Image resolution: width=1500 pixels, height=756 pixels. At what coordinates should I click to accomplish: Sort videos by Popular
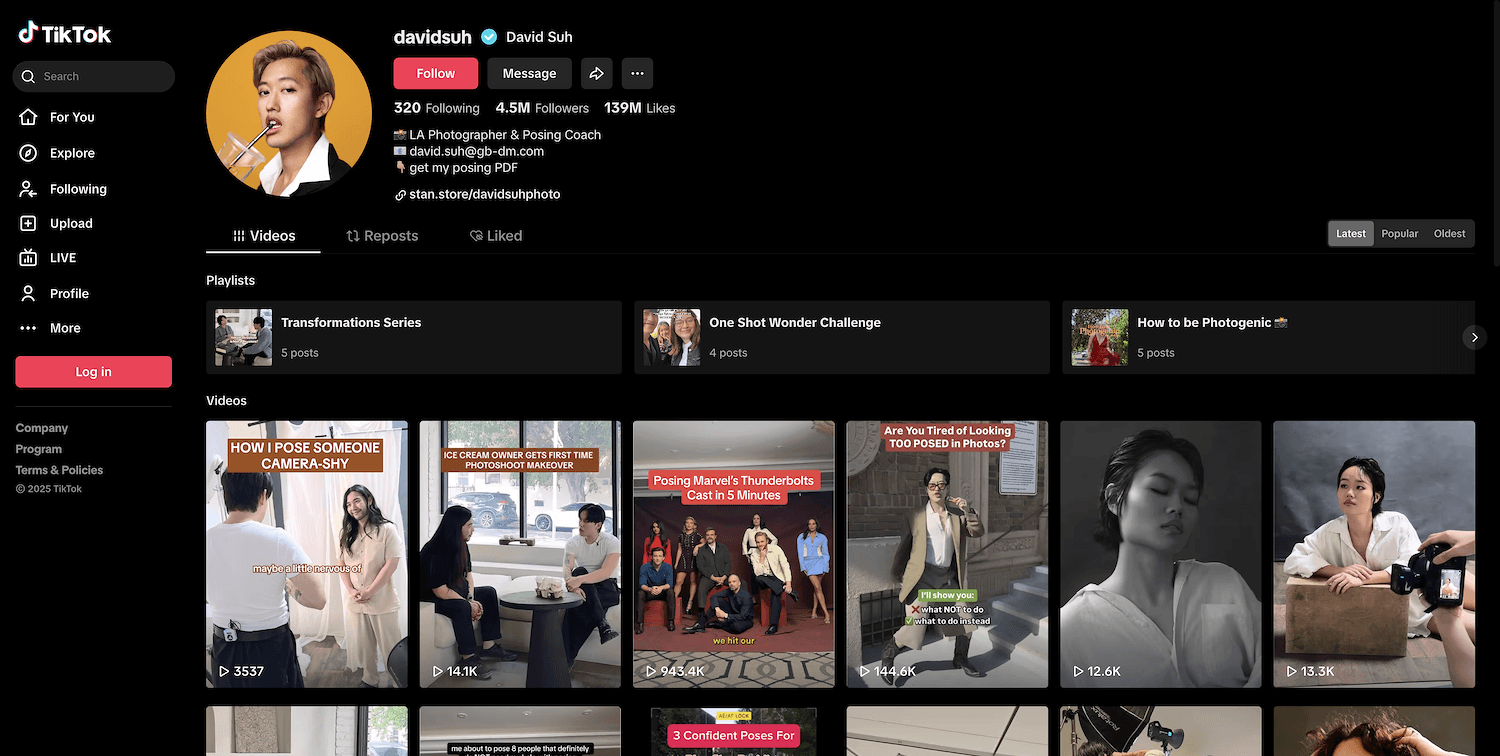(x=1399, y=233)
